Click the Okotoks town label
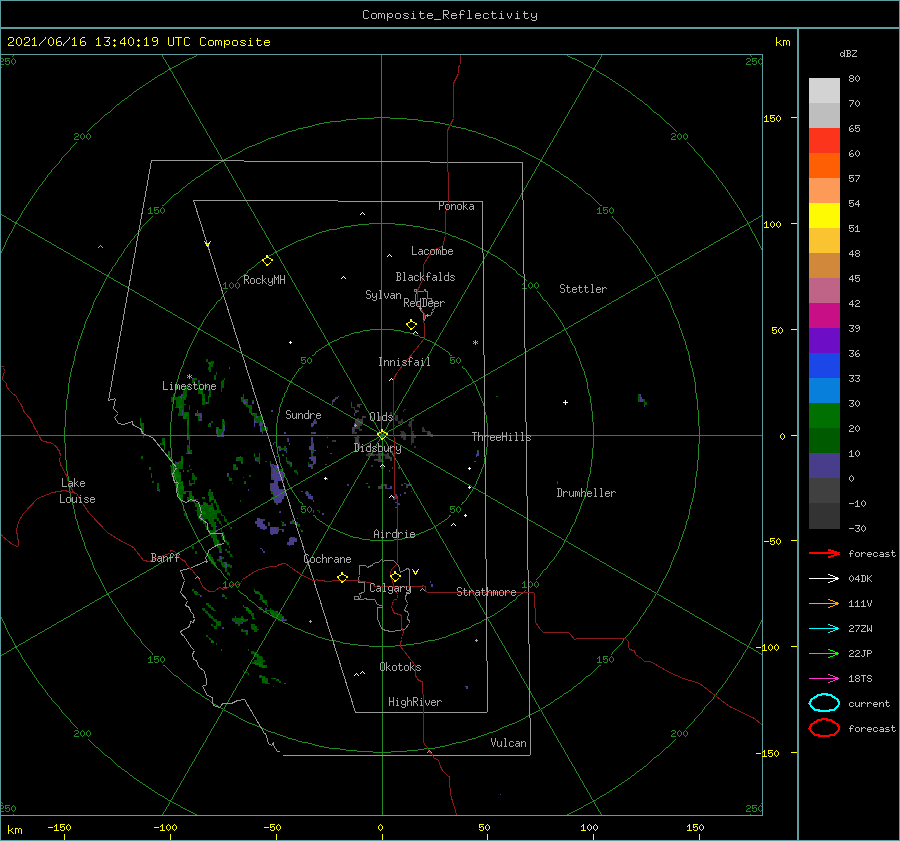The width and height of the screenshot is (900, 841). (400, 668)
